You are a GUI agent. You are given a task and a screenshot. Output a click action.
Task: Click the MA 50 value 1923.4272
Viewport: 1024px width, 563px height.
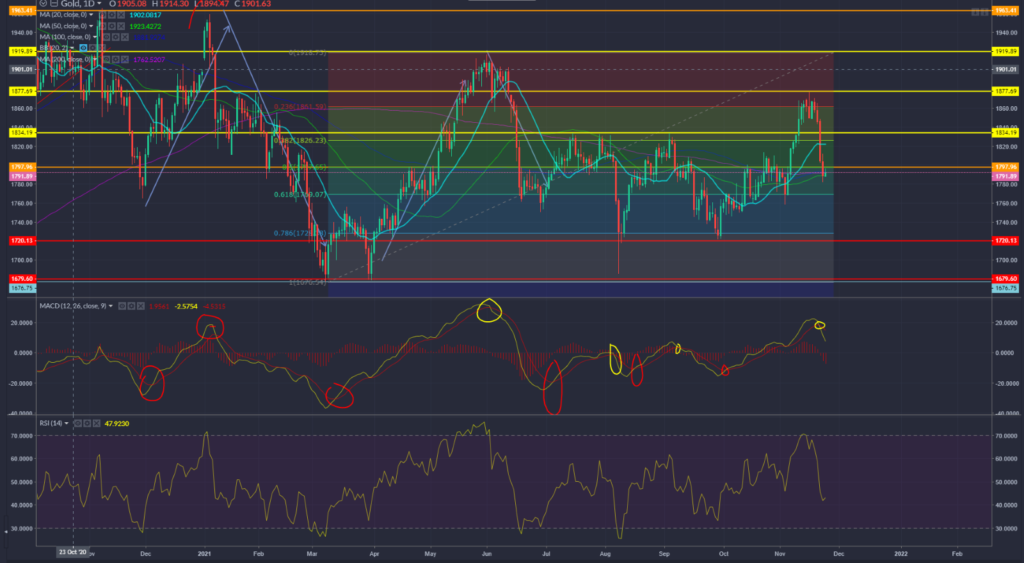[145, 26]
